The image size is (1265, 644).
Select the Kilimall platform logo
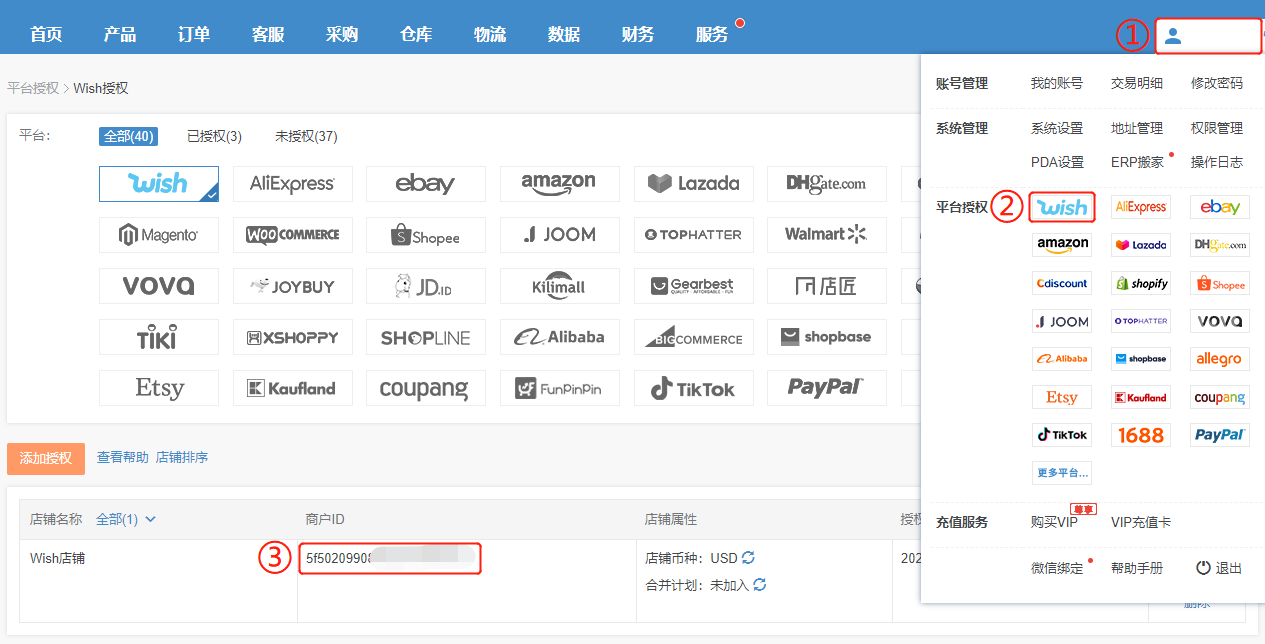click(x=560, y=286)
